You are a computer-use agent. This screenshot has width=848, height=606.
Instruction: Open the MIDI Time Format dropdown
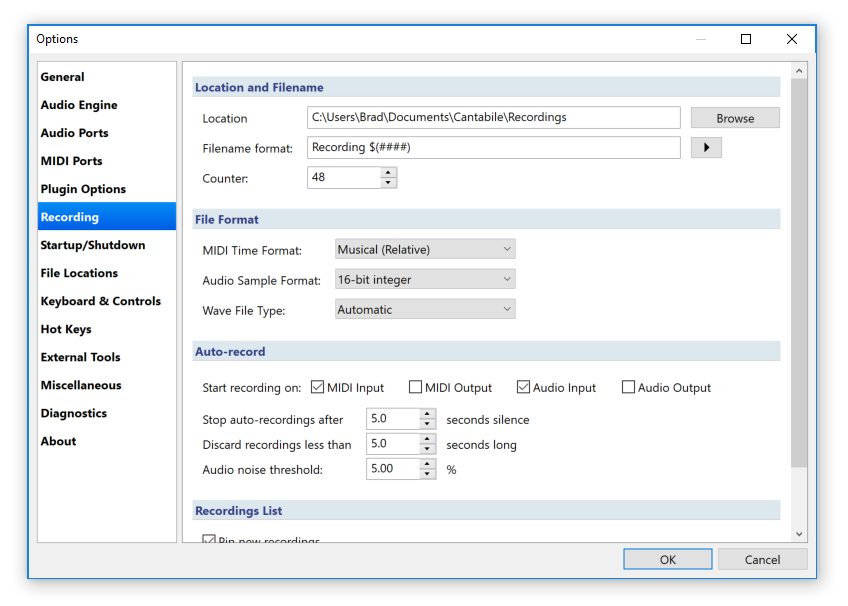425,249
